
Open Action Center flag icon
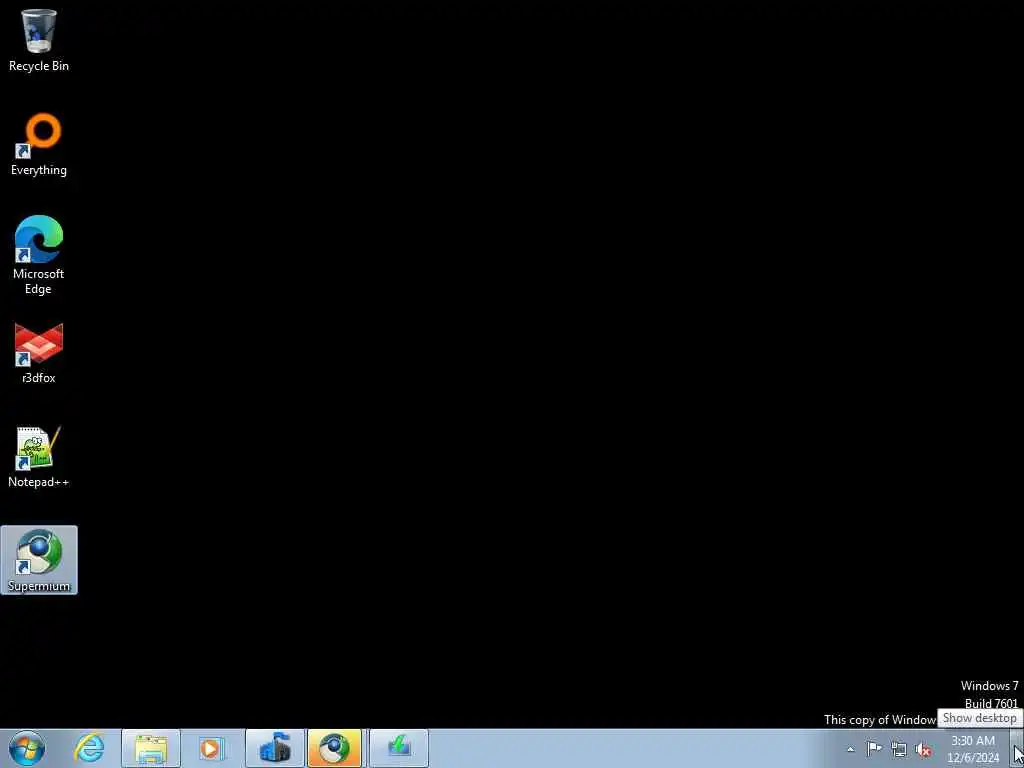pyautogui.click(x=874, y=748)
